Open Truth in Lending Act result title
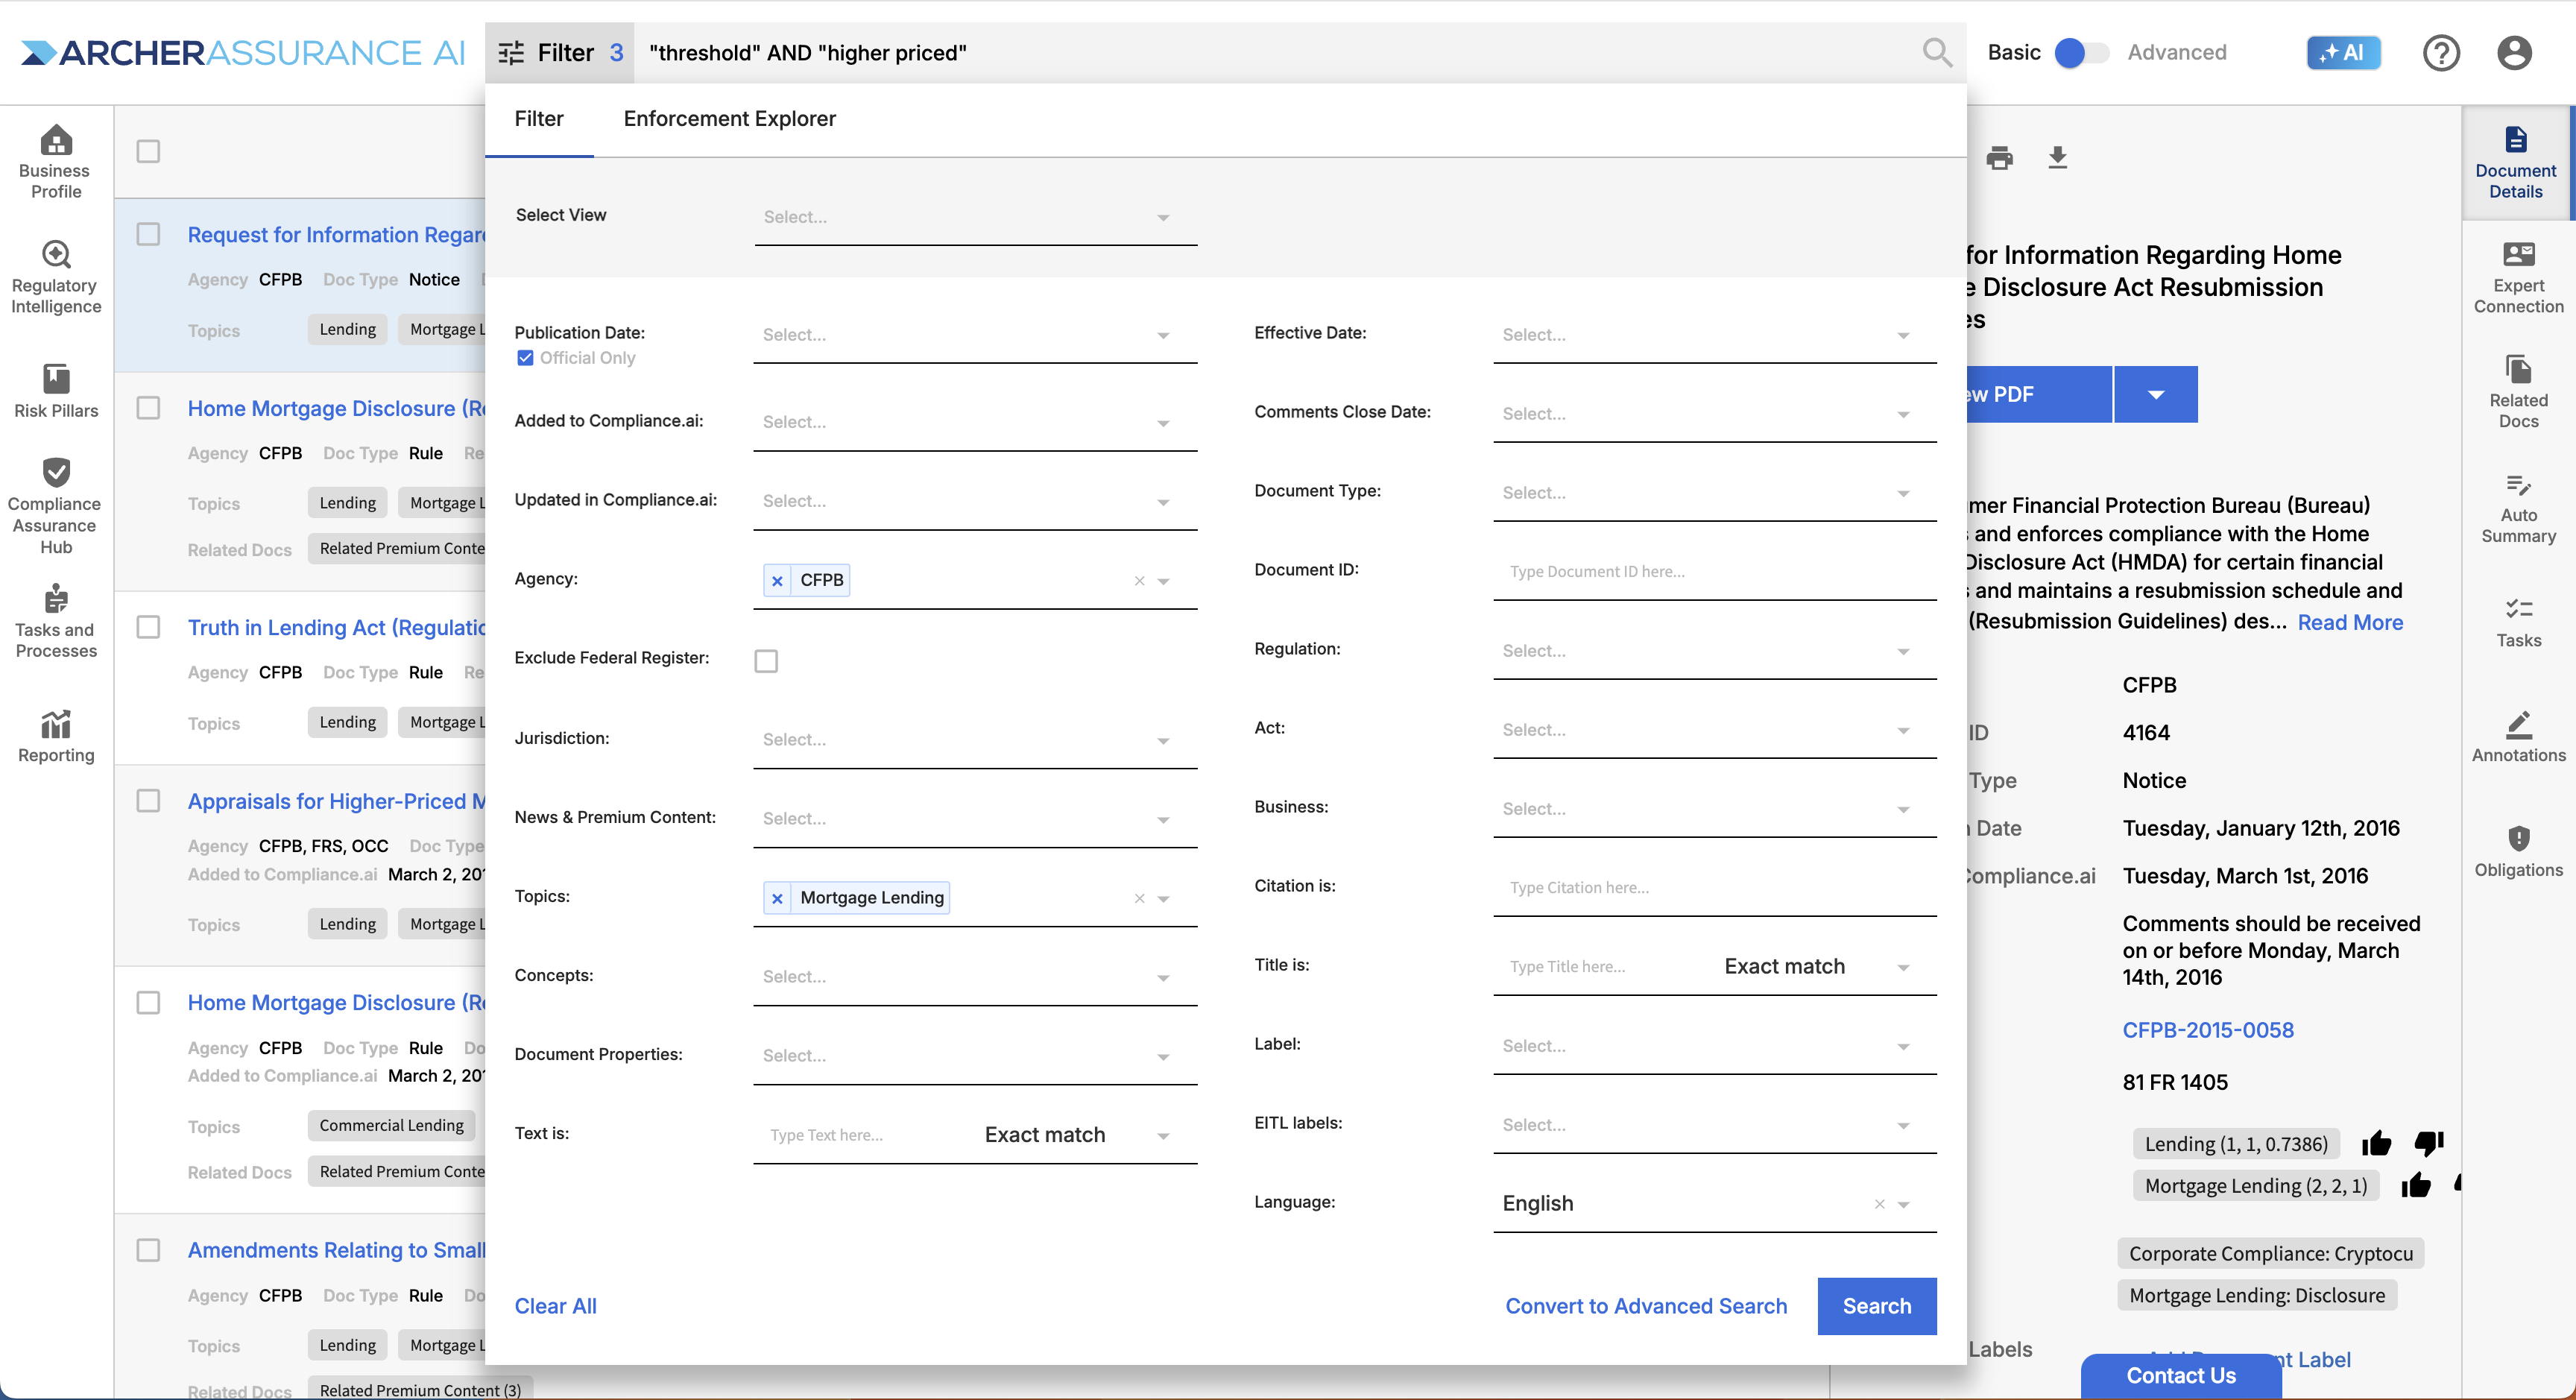The image size is (2576, 1400). (x=336, y=627)
